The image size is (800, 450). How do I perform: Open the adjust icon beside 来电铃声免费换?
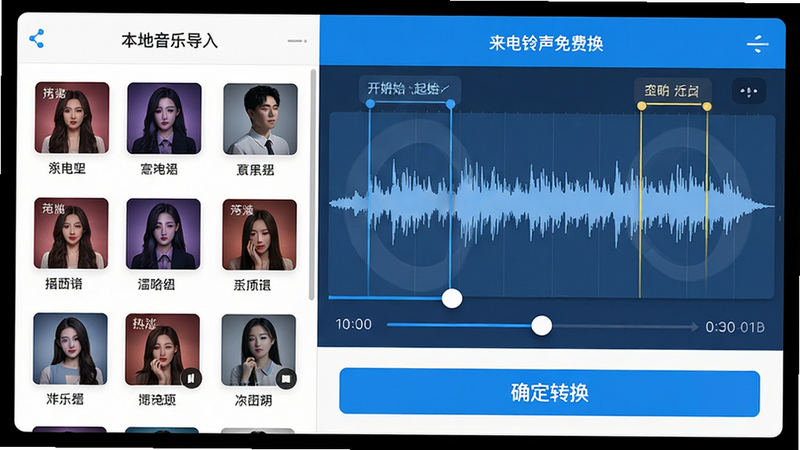[x=758, y=44]
